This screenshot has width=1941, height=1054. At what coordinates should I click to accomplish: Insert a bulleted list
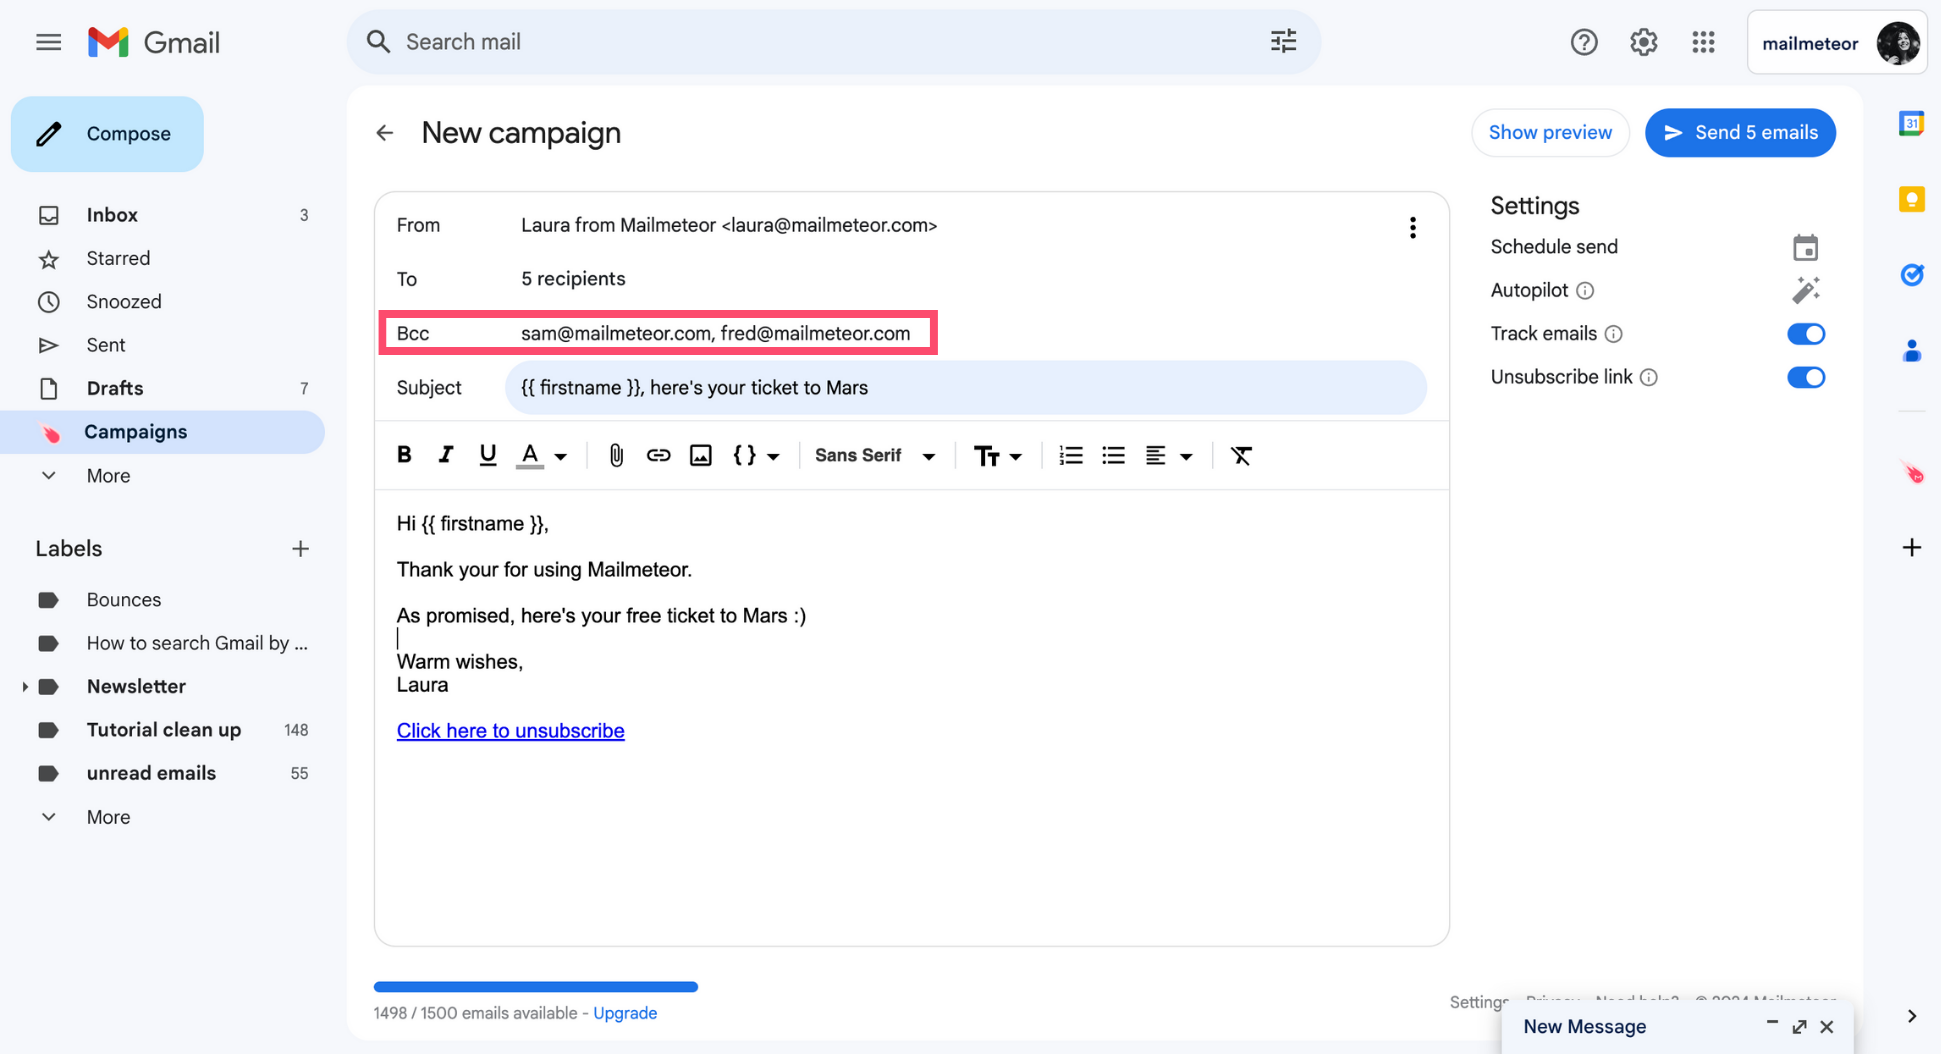pos(1113,455)
